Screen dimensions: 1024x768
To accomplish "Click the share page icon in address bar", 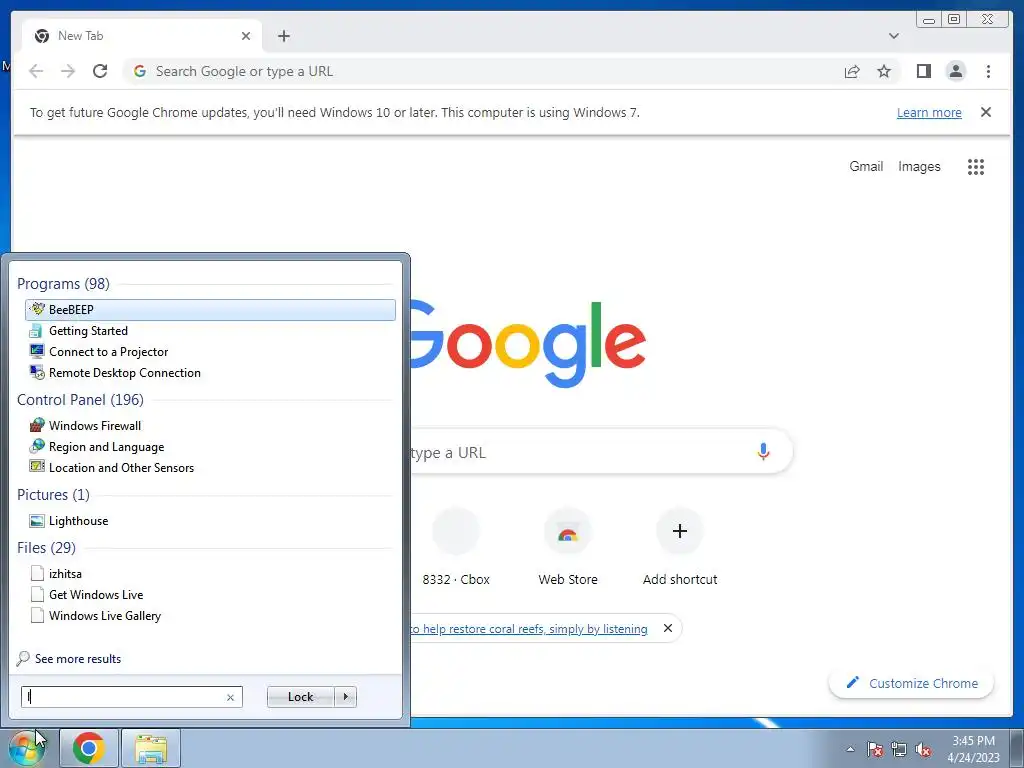I will tap(852, 71).
